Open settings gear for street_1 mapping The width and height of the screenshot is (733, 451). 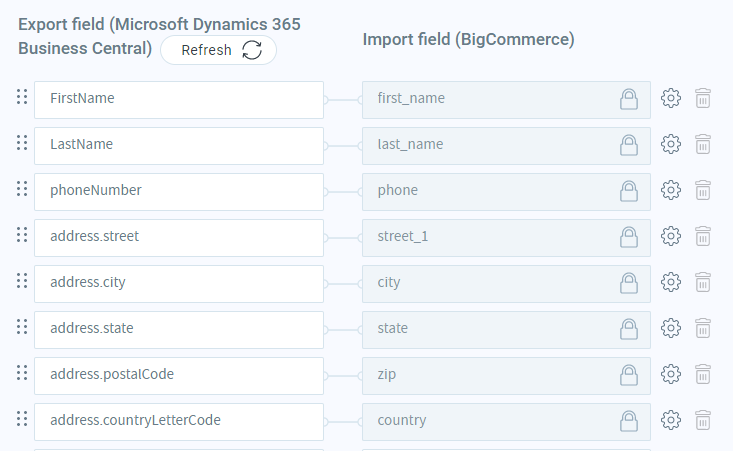[671, 236]
